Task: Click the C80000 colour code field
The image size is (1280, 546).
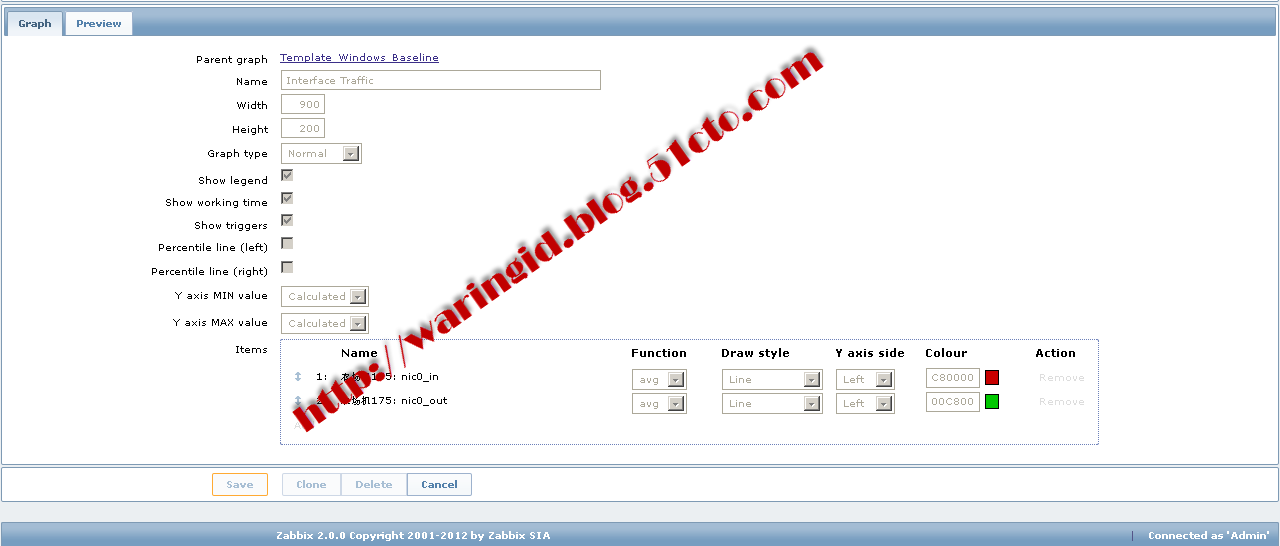Action: [953, 378]
